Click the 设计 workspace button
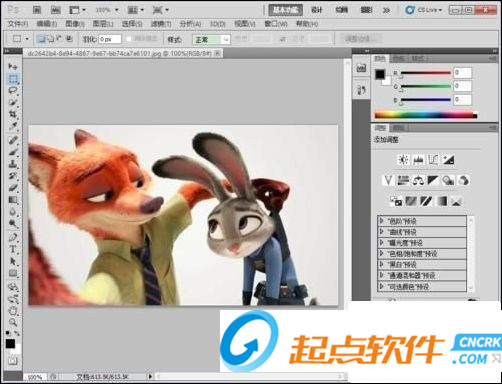Image resolution: width=502 pixels, height=384 pixels. 317,10
